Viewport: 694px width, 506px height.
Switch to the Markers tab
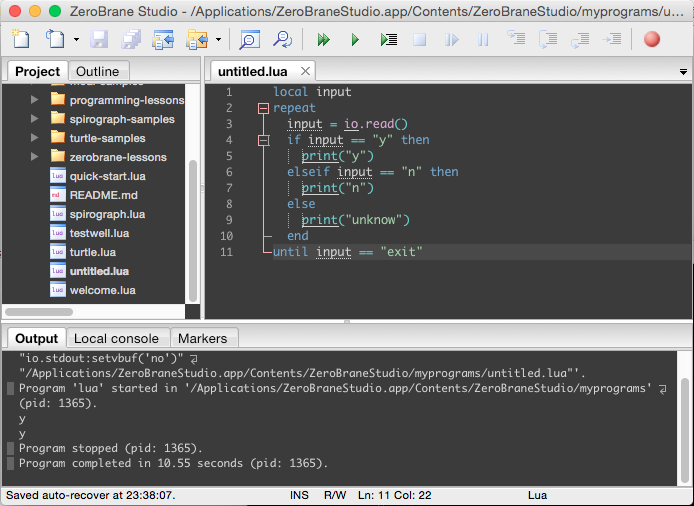[203, 338]
